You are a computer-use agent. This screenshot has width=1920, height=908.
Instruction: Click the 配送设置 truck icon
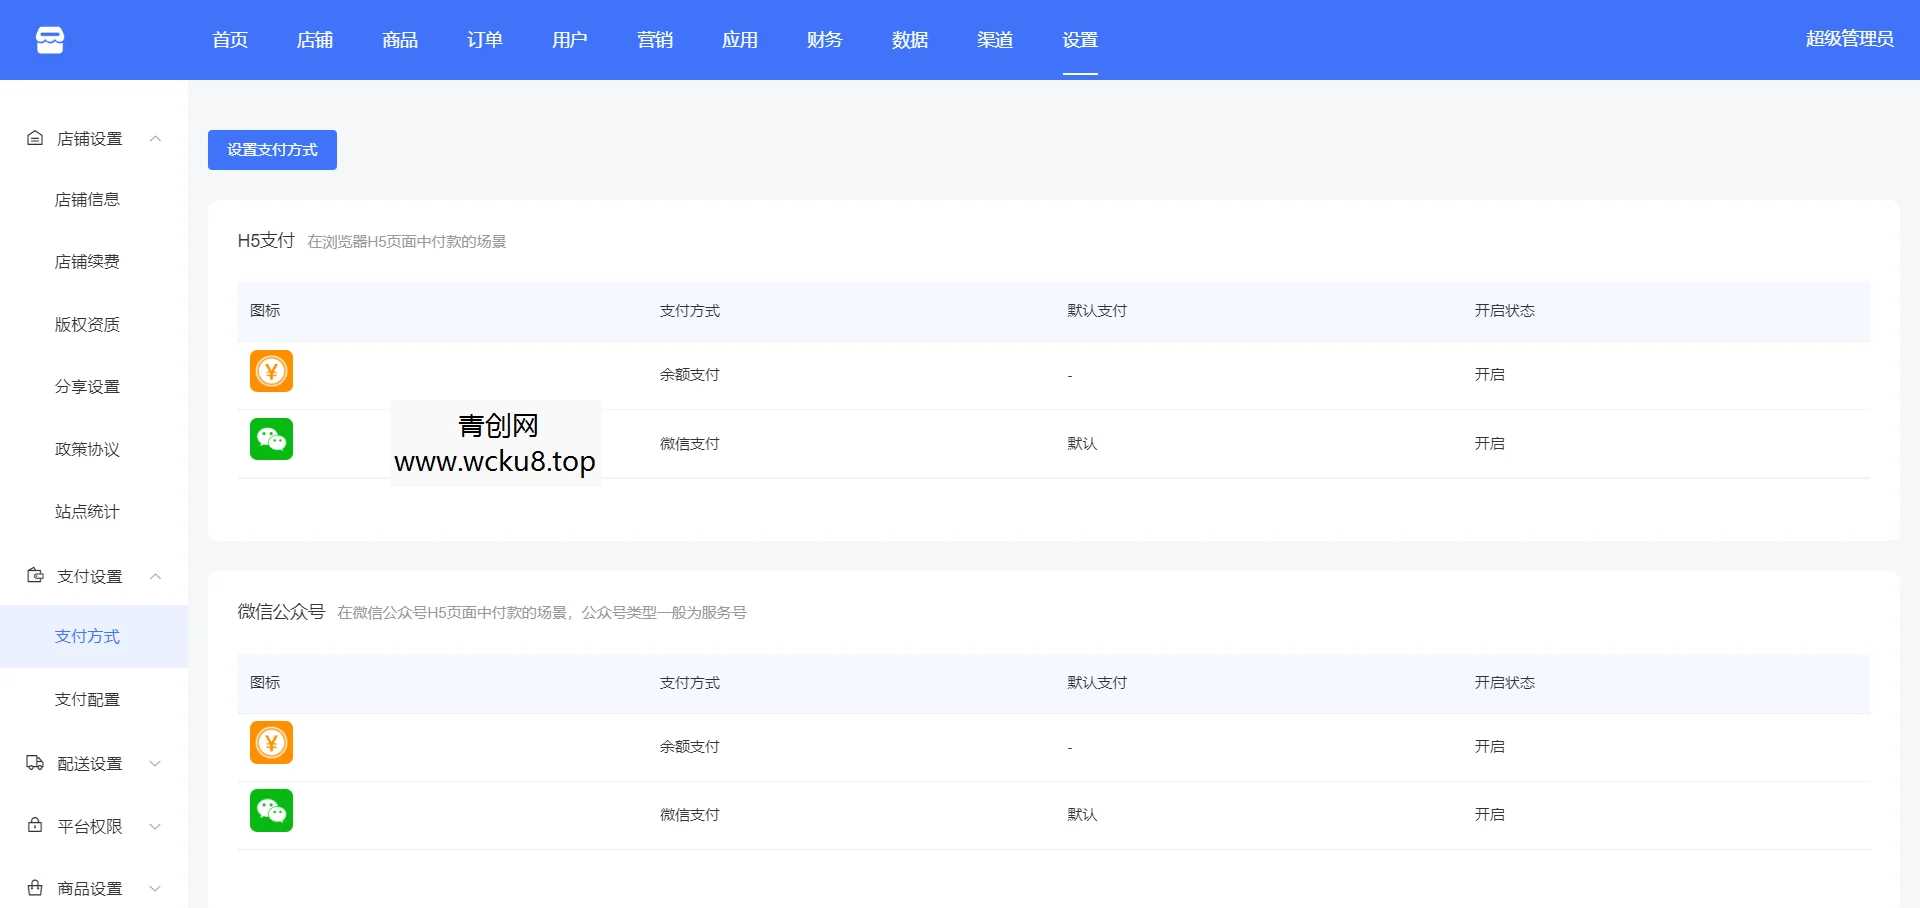(x=33, y=763)
